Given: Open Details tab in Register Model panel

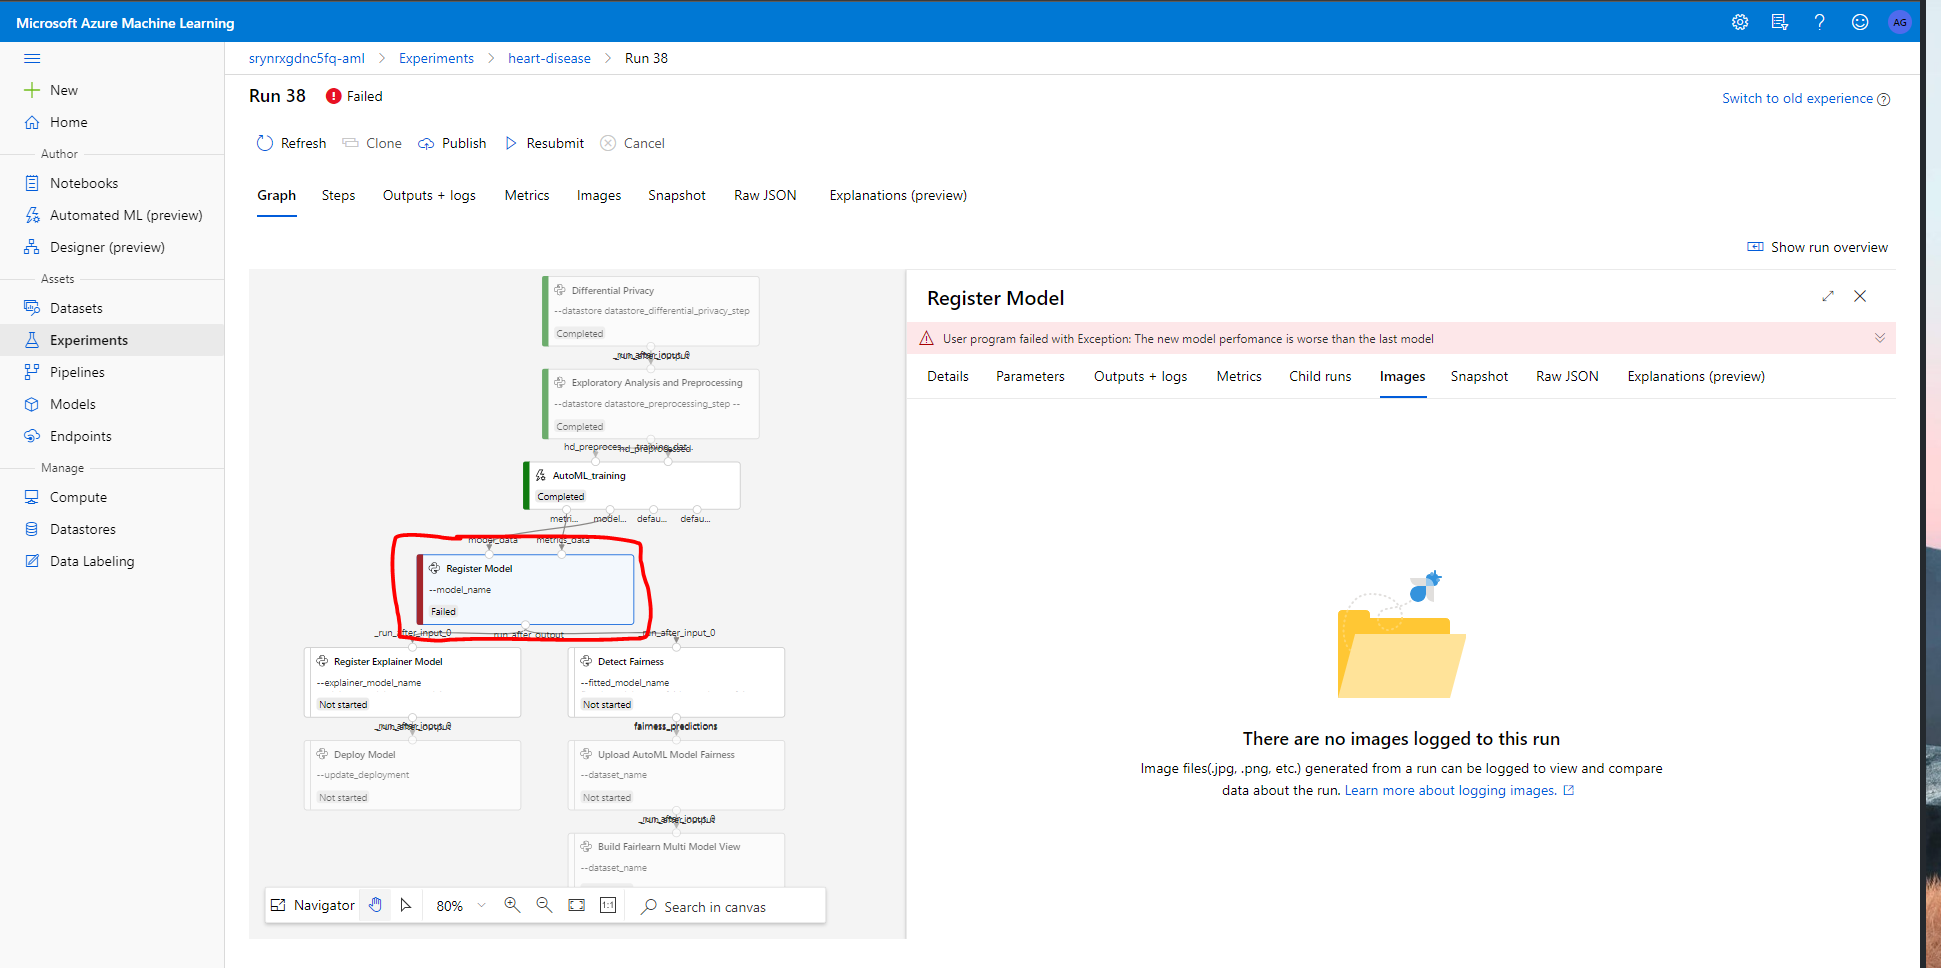Looking at the screenshot, I should (x=948, y=376).
